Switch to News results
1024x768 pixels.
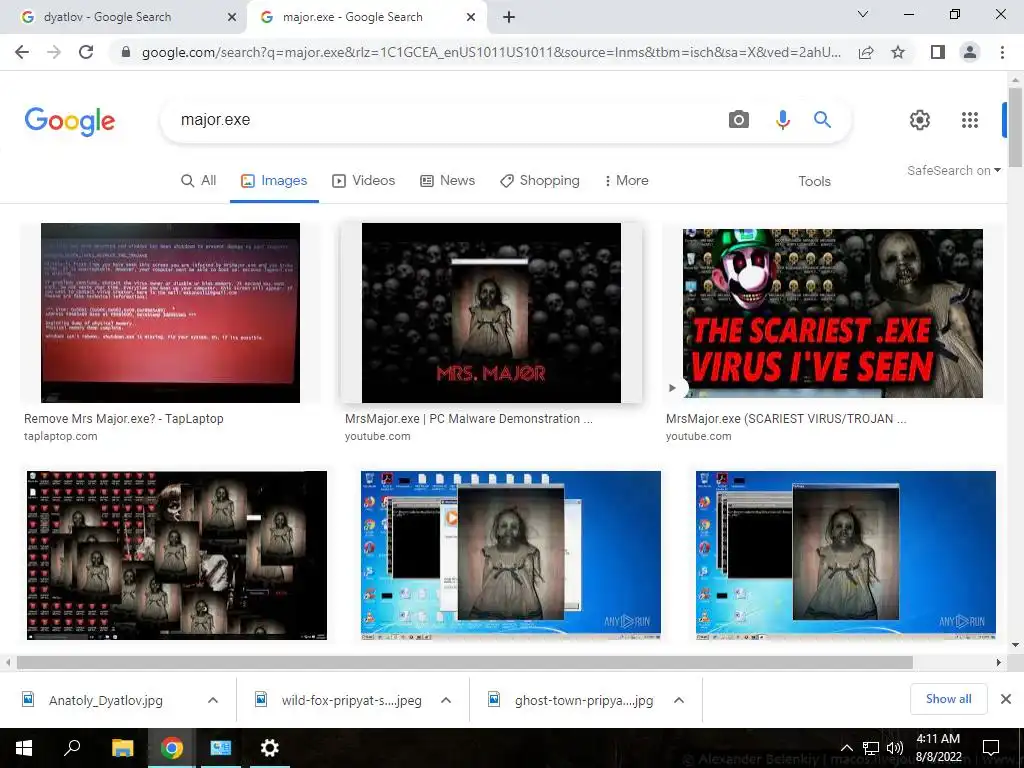coord(447,181)
